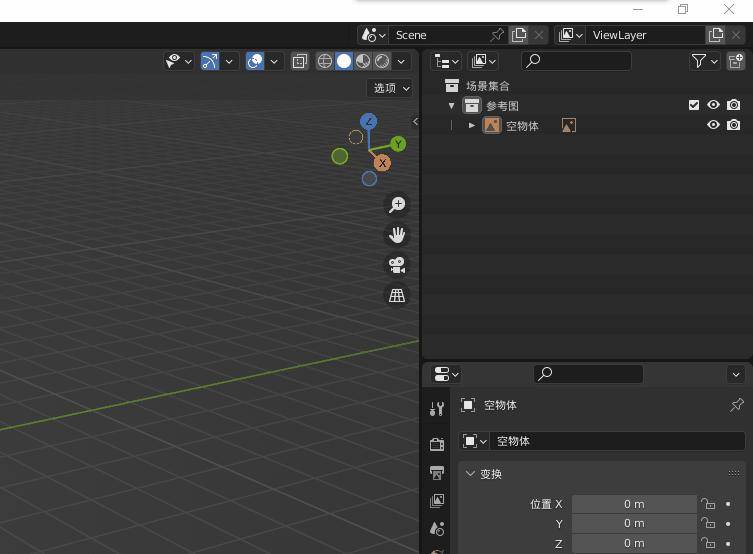The height and width of the screenshot is (554, 753).
Task: Click the pan view hand button
Action: point(397,235)
